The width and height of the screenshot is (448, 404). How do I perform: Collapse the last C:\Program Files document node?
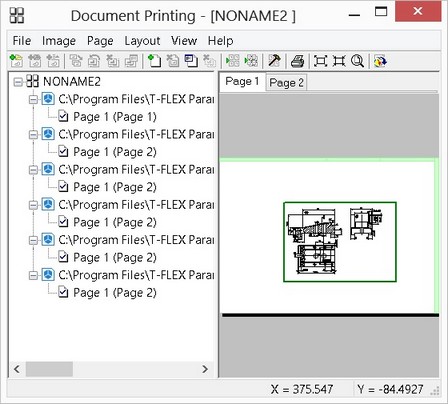[33, 275]
